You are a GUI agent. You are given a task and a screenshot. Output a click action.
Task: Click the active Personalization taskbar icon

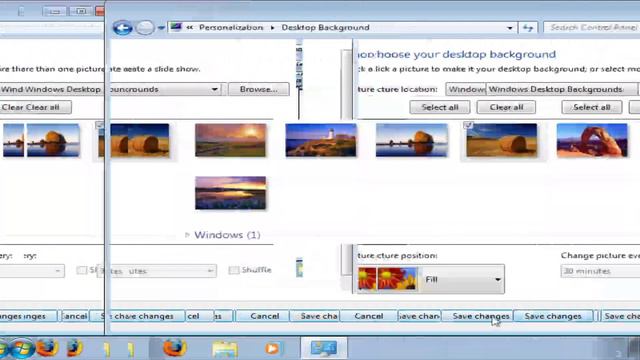pyautogui.click(x=324, y=348)
